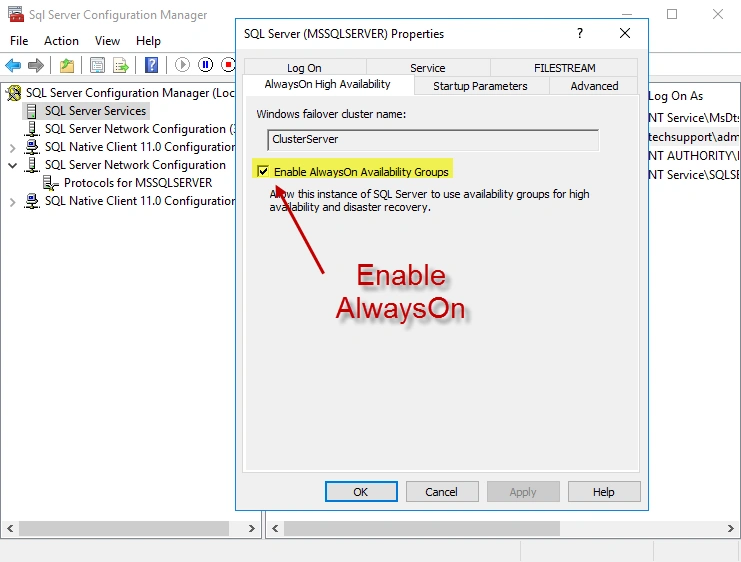Switch to the Advanced tab
Viewport: 741px width, 562px height.
point(594,86)
